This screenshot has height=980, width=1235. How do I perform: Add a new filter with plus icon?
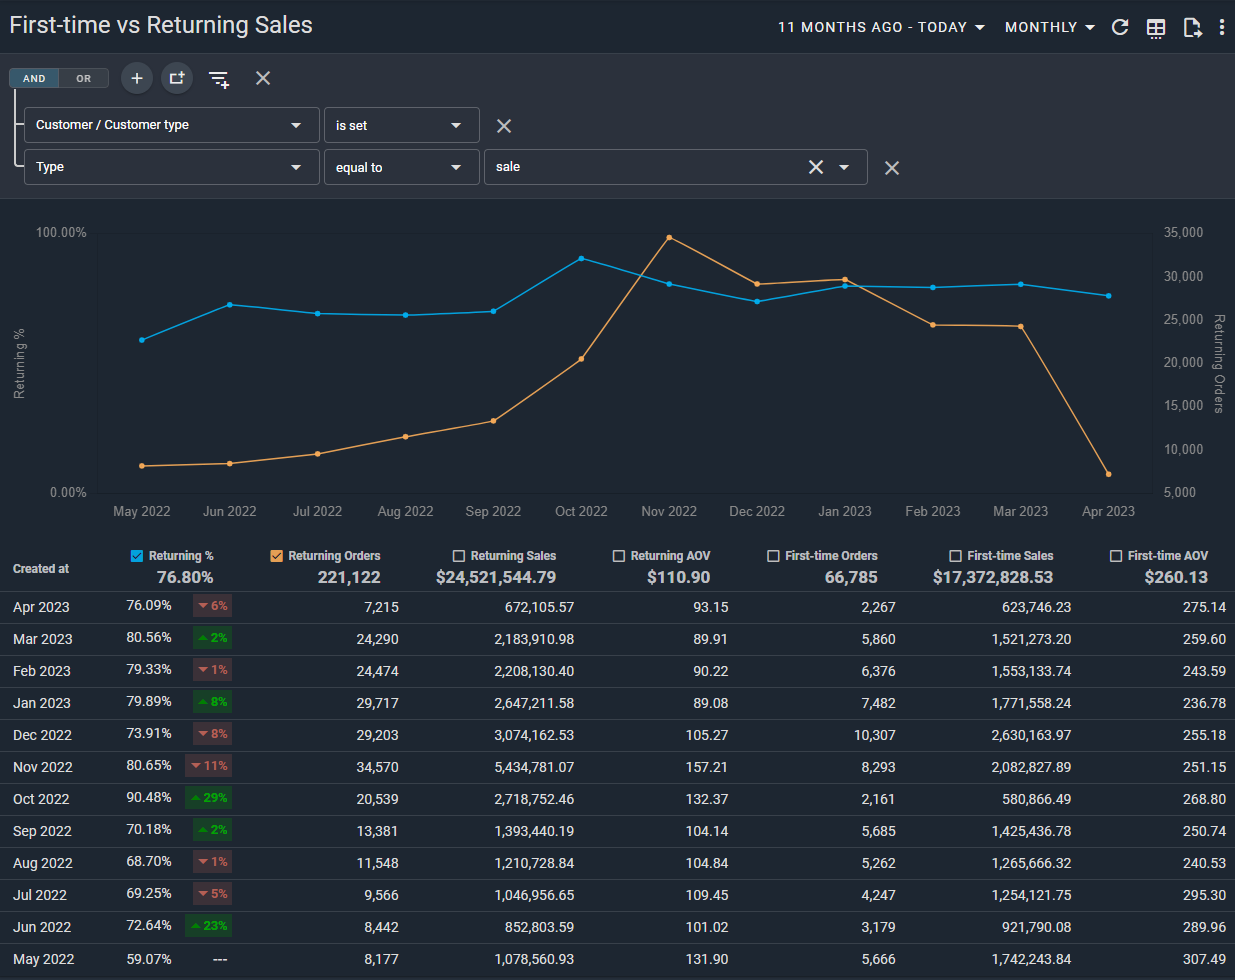(137, 78)
